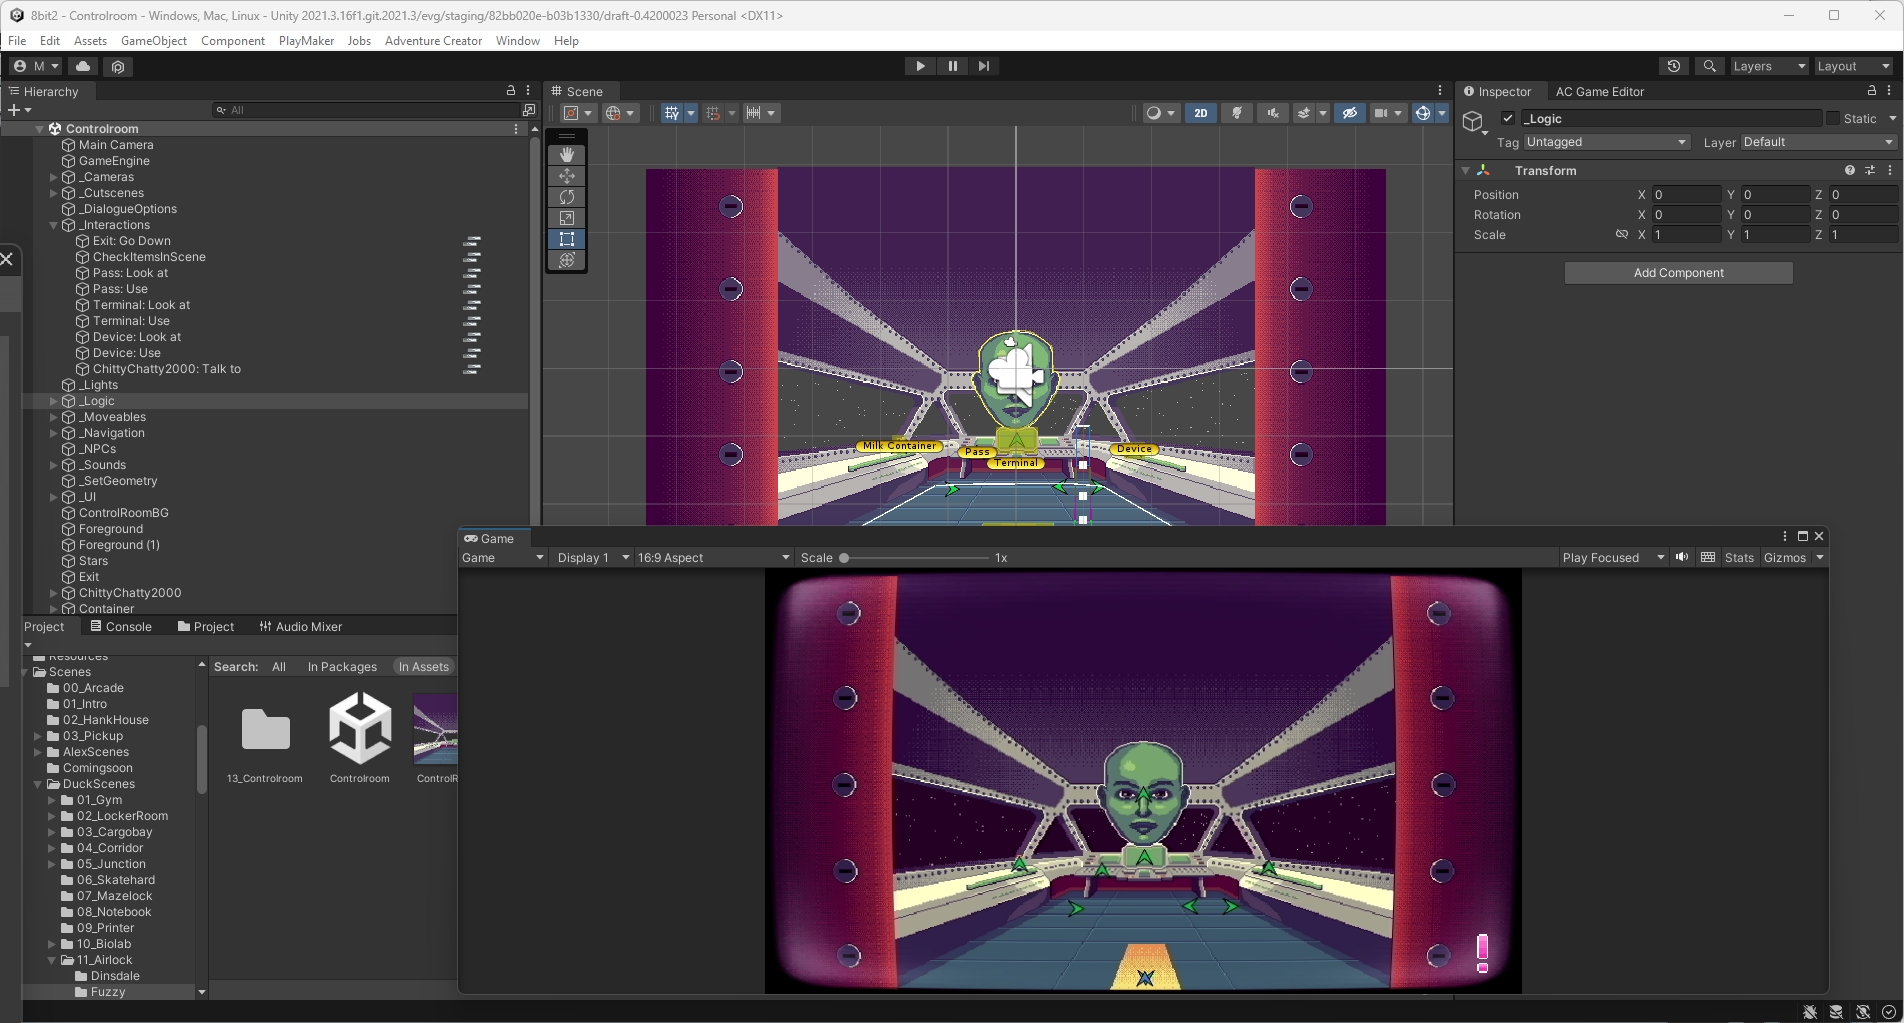The width and height of the screenshot is (1904, 1023).
Task: Toggle the 2D scene view mode
Action: [x=1200, y=113]
